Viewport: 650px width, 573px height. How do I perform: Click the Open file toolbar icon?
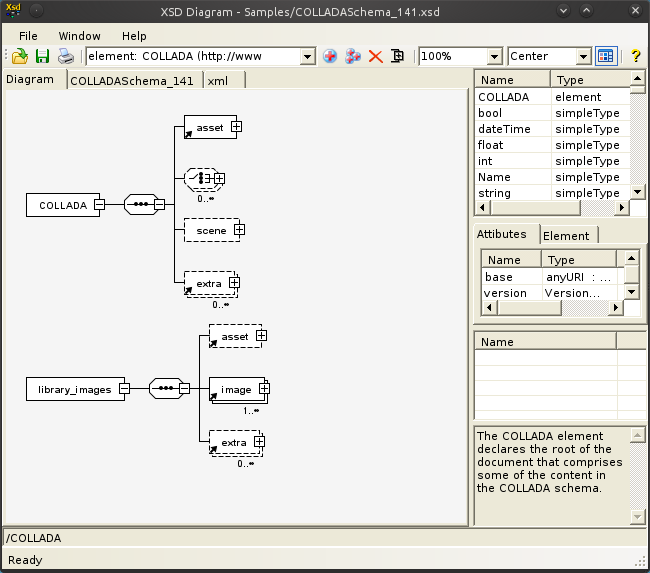19,56
